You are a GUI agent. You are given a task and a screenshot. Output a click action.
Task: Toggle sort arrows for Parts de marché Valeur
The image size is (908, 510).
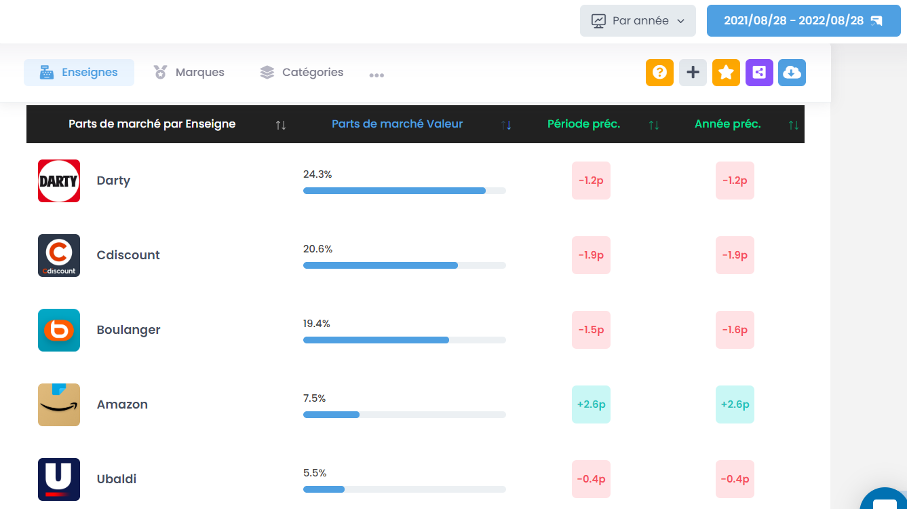pyautogui.click(x=506, y=125)
